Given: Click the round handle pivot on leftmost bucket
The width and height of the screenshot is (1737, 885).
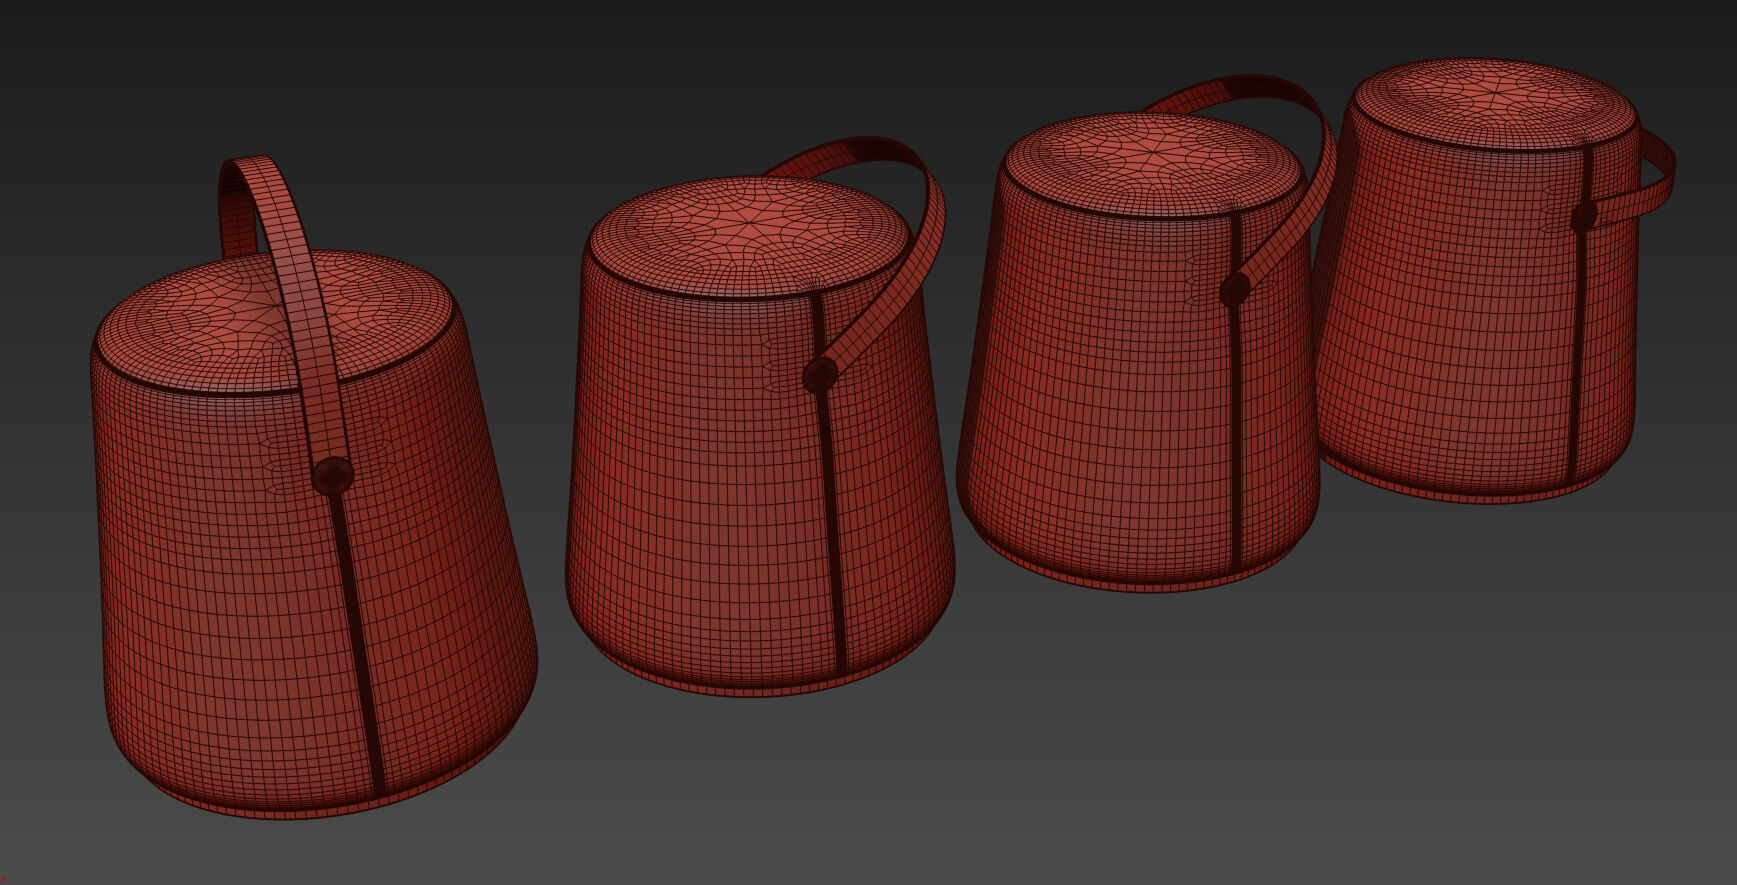Looking at the screenshot, I should pyautogui.click(x=332, y=475).
